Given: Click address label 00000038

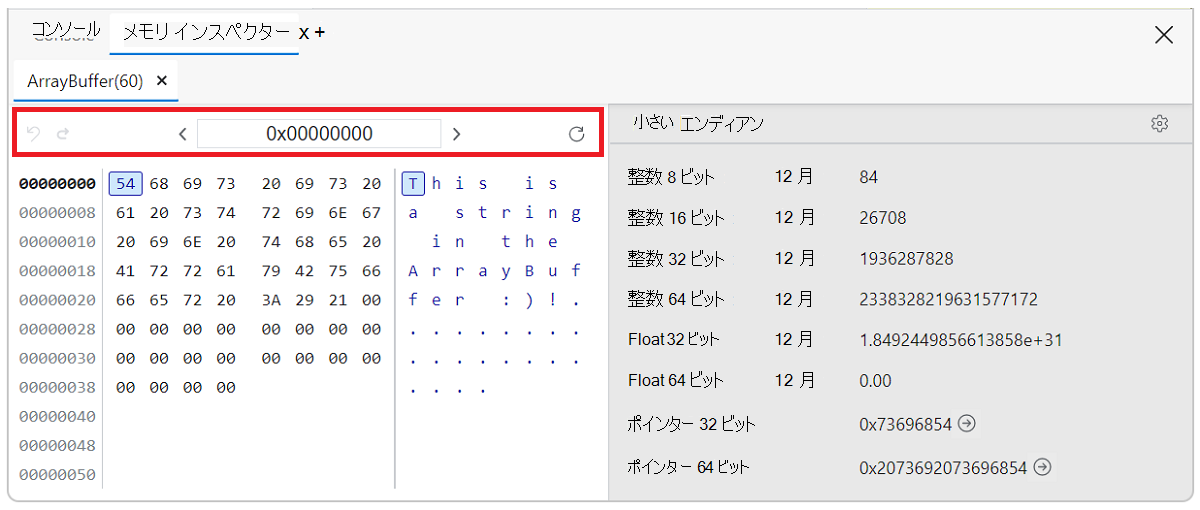Looking at the screenshot, I should [x=58, y=387].
